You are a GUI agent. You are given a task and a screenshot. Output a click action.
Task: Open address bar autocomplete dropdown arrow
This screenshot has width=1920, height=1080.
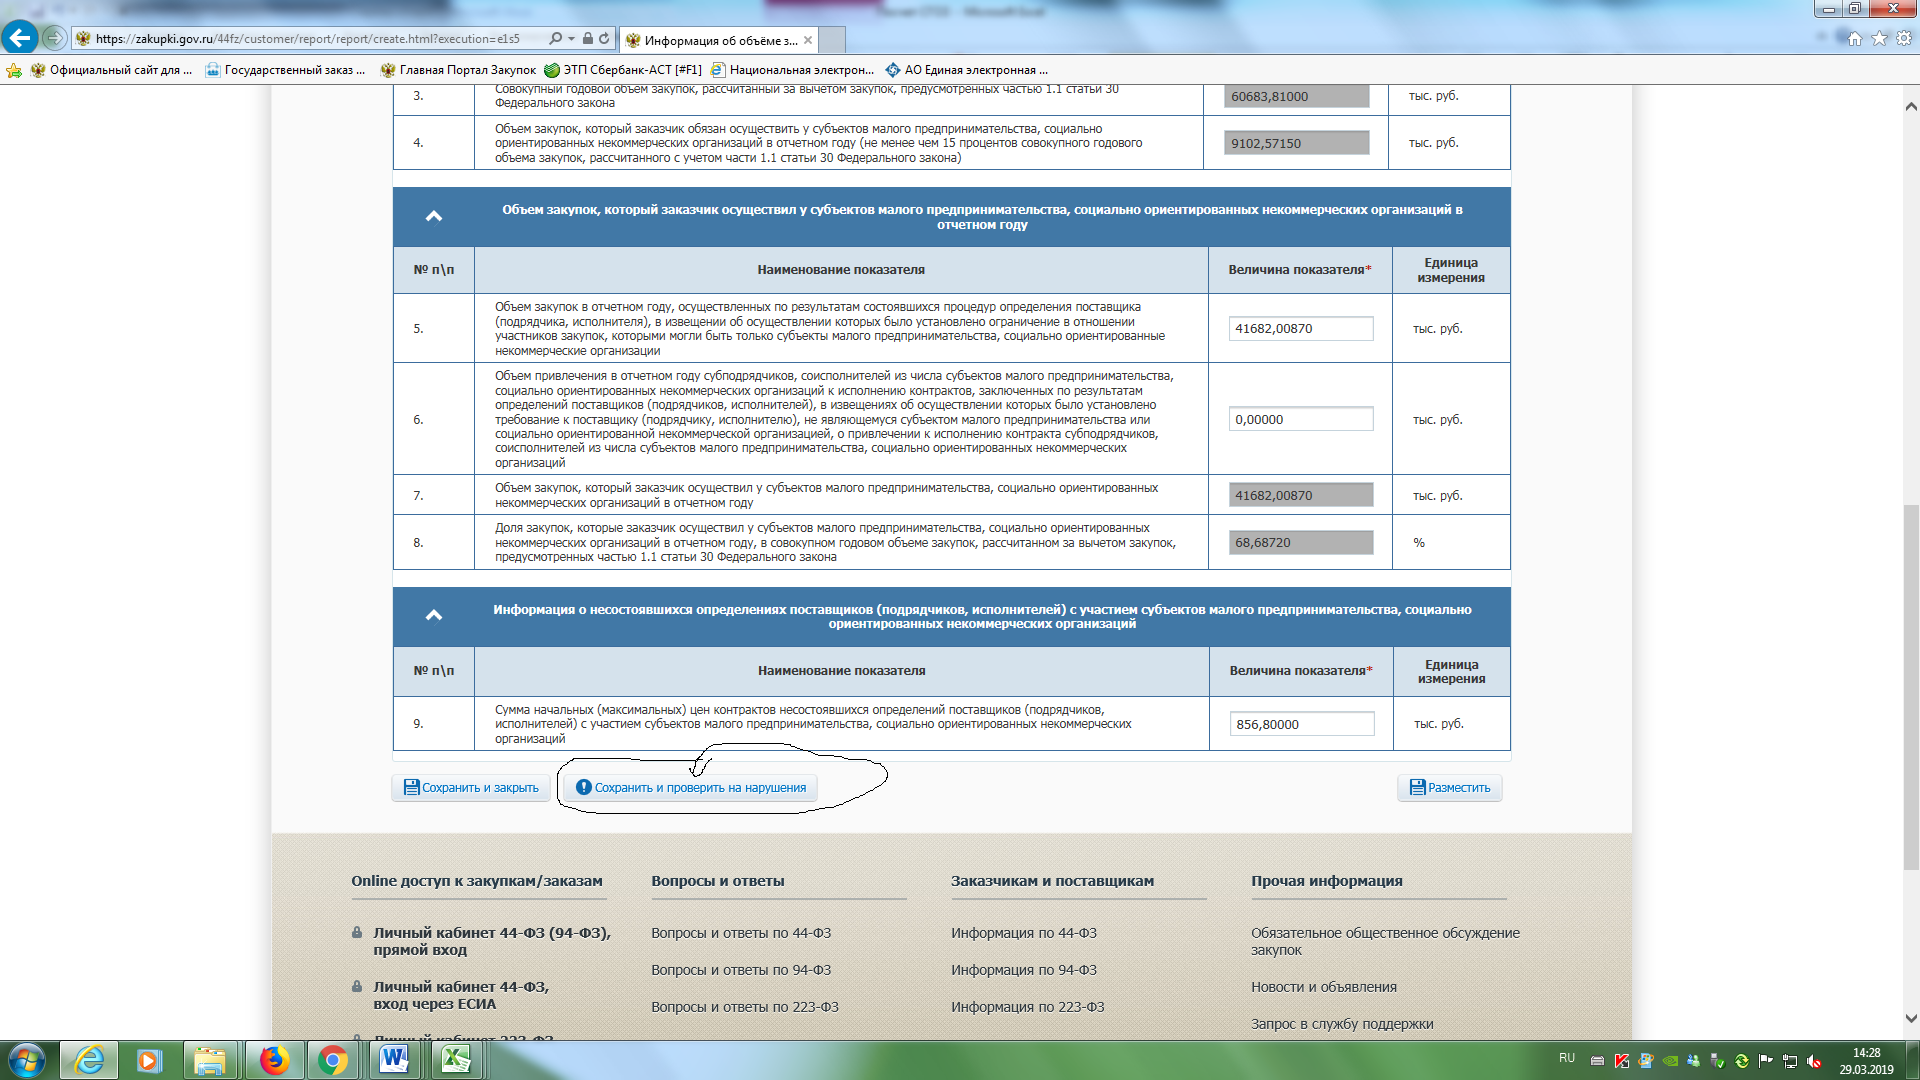click(571, 39)
